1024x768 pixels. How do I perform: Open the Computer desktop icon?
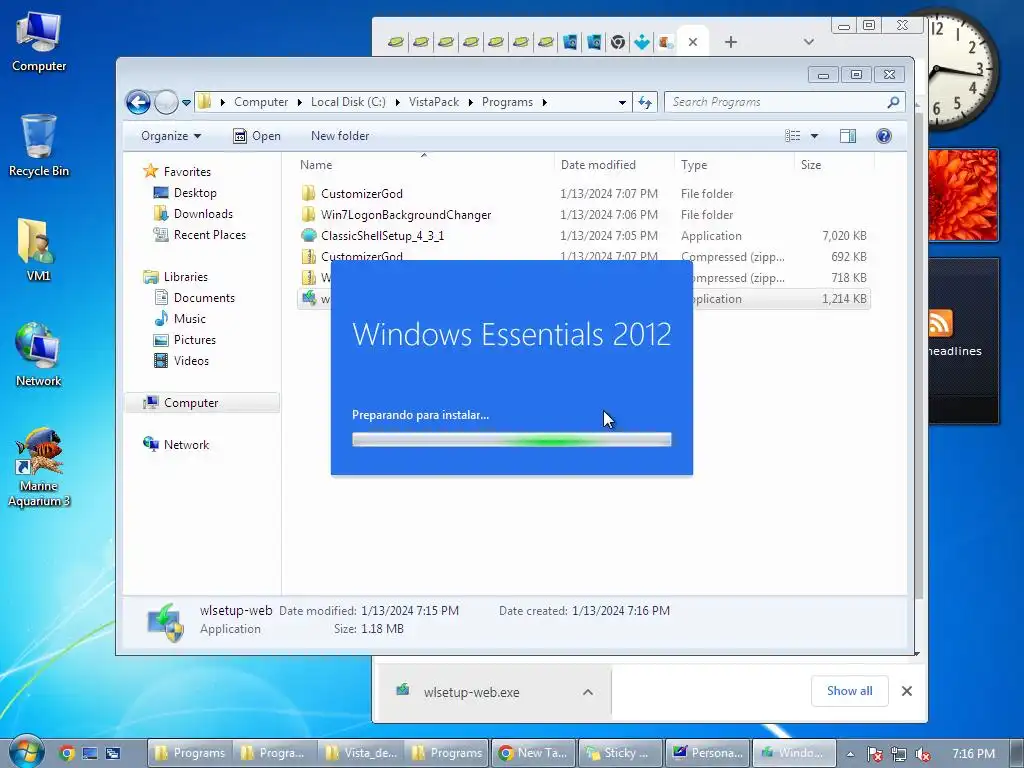point(39,42)
